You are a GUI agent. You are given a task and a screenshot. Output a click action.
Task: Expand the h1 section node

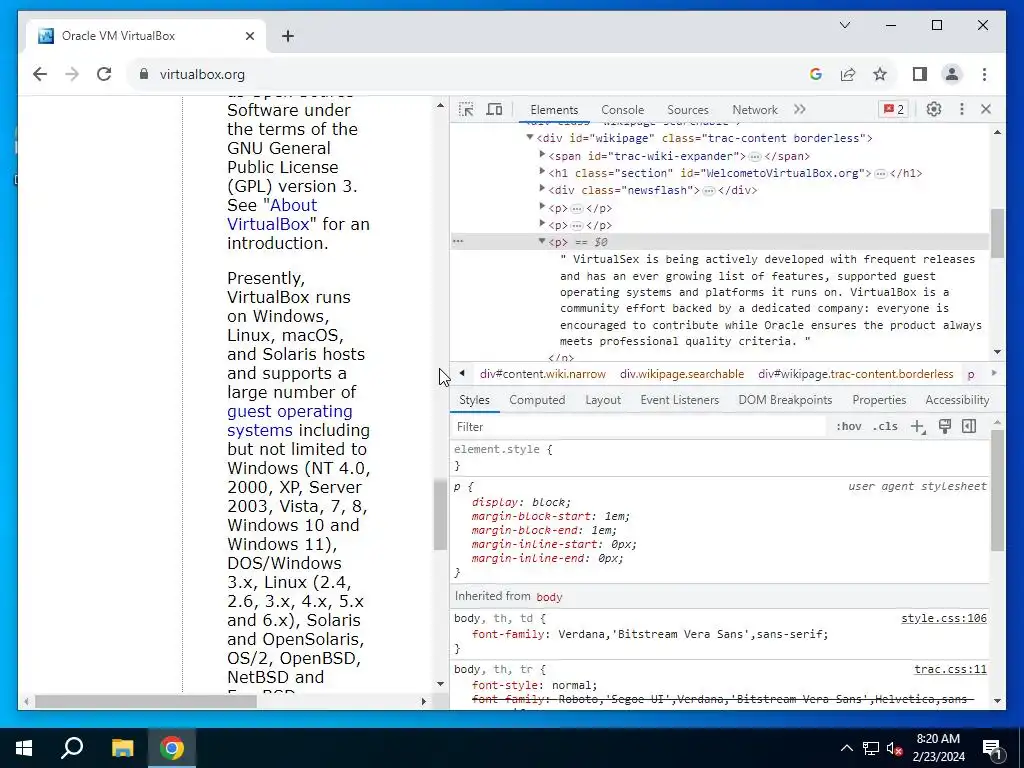coord(542,172)
